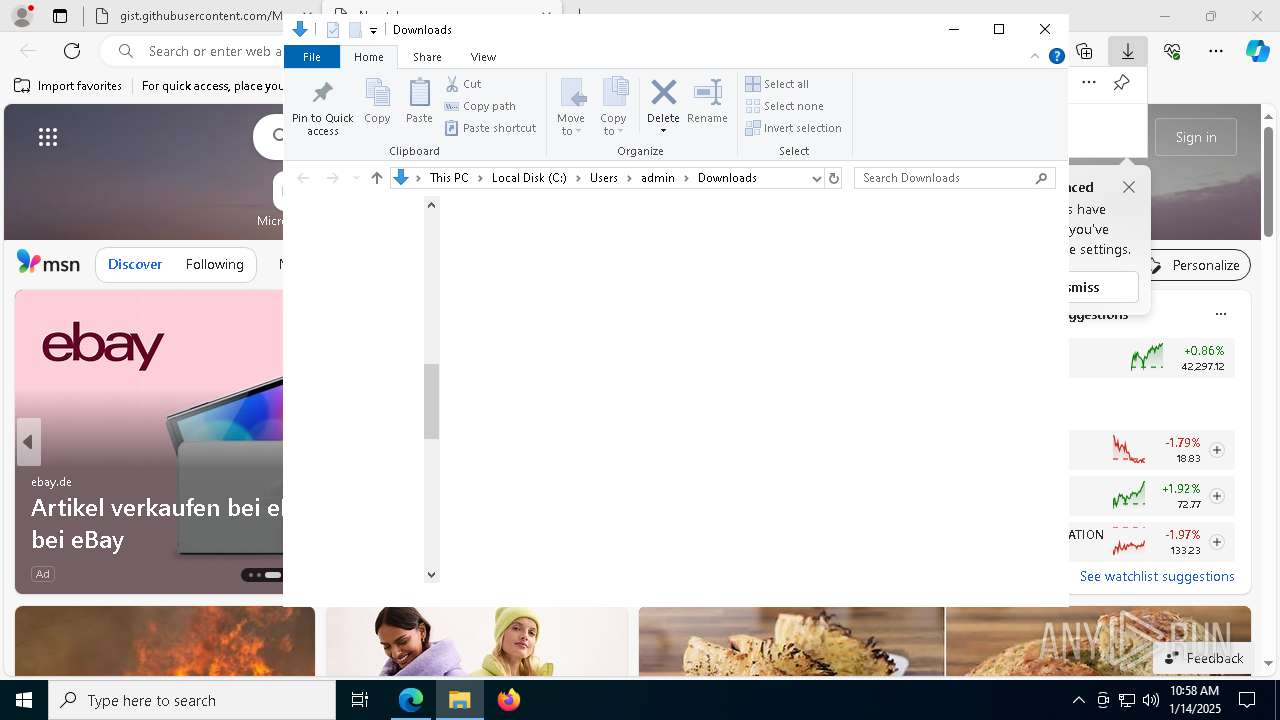This screenshot has width=1280, height=720.
Task: Click Select all in ribbon
Action: [x=777, y=84]
